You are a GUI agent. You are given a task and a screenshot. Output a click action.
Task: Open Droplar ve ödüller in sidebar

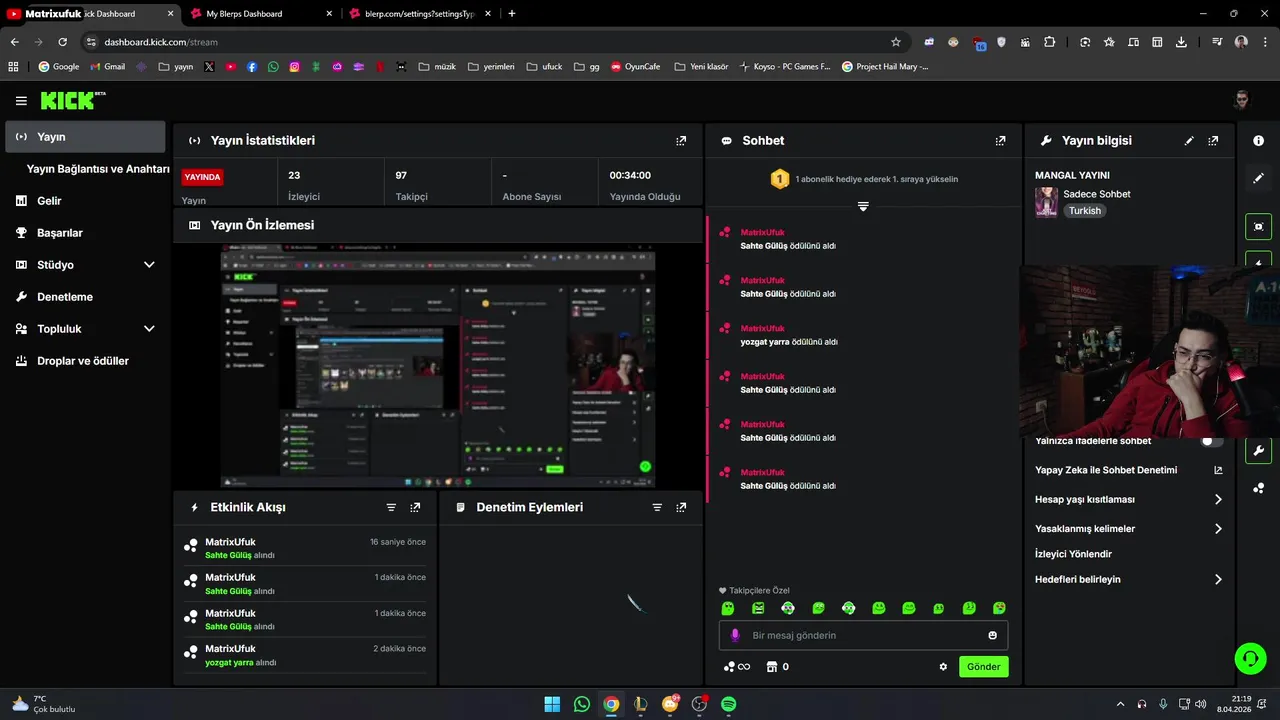[85, 361]
